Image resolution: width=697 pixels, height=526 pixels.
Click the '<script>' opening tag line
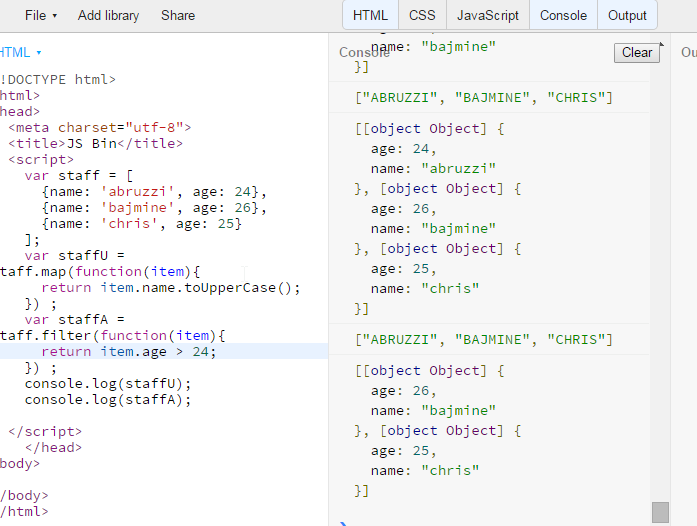pyautogui.click(x=41, y=160)
